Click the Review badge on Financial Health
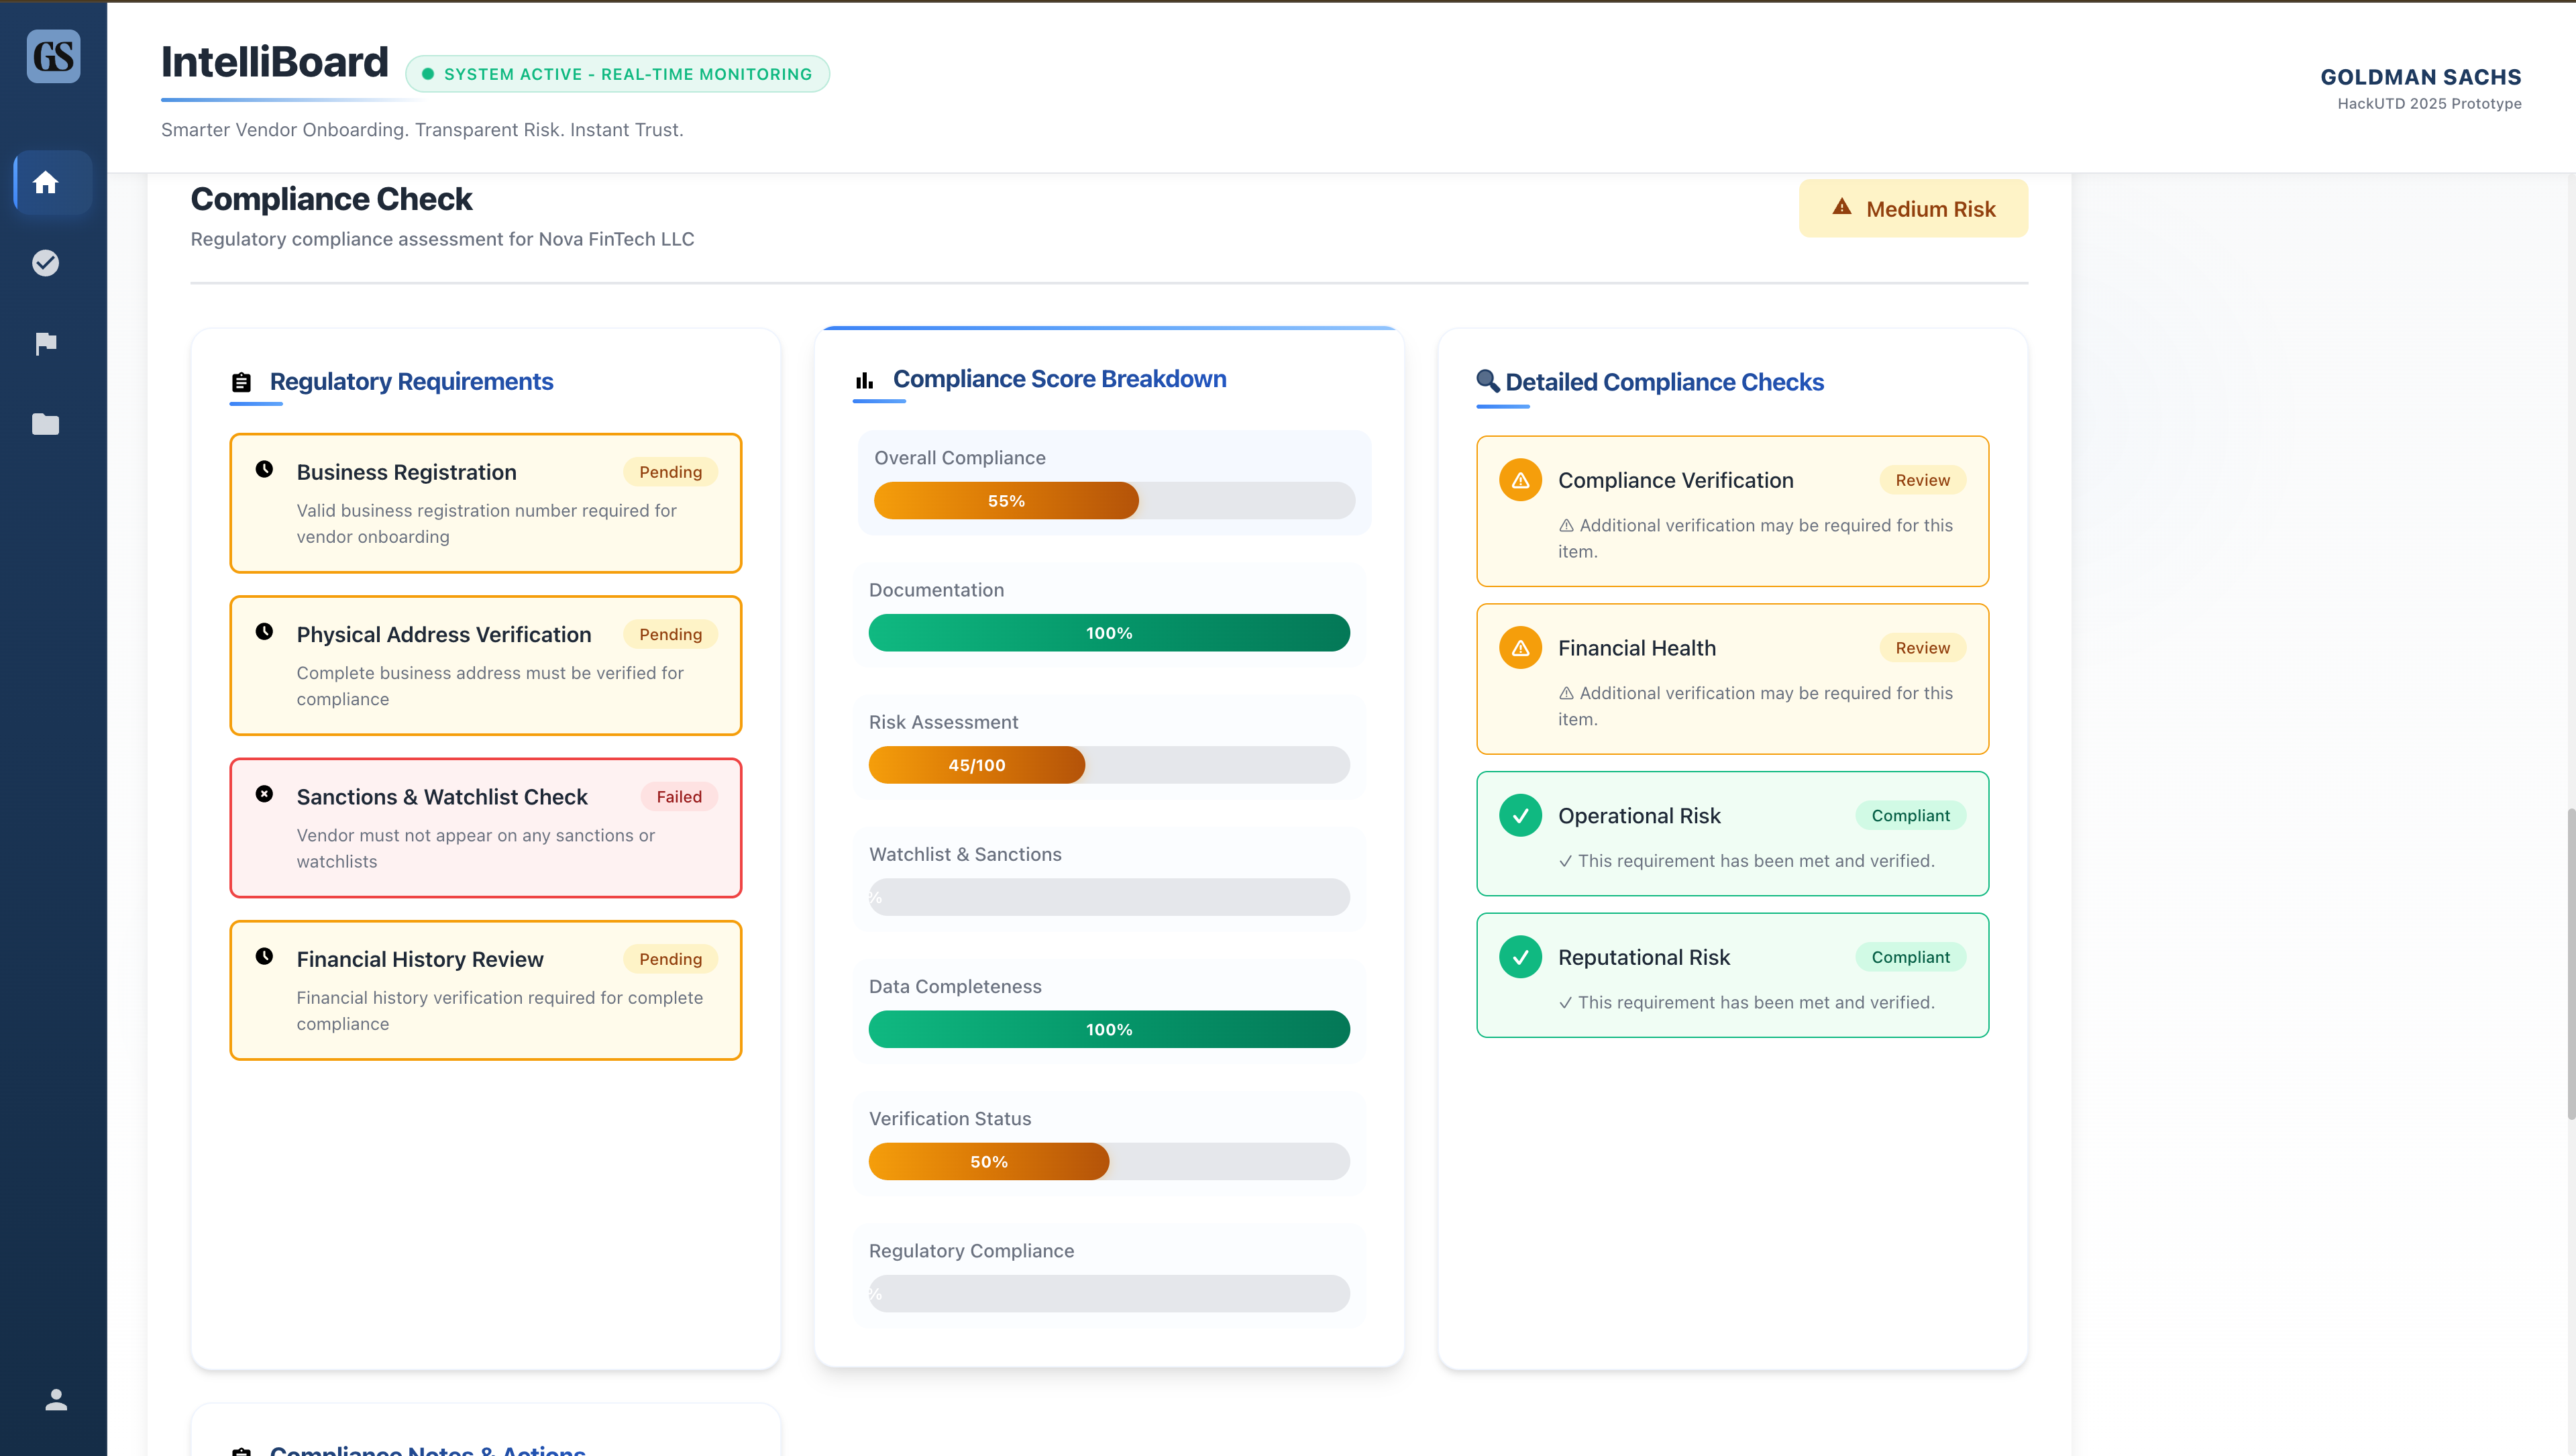 [1921, 648]
